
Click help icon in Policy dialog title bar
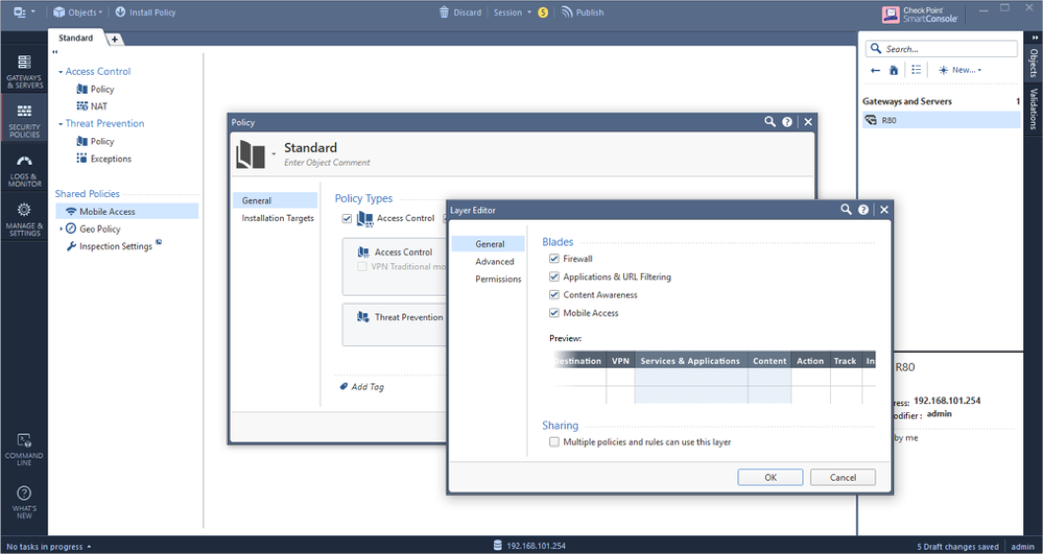(x=788, y=122)
